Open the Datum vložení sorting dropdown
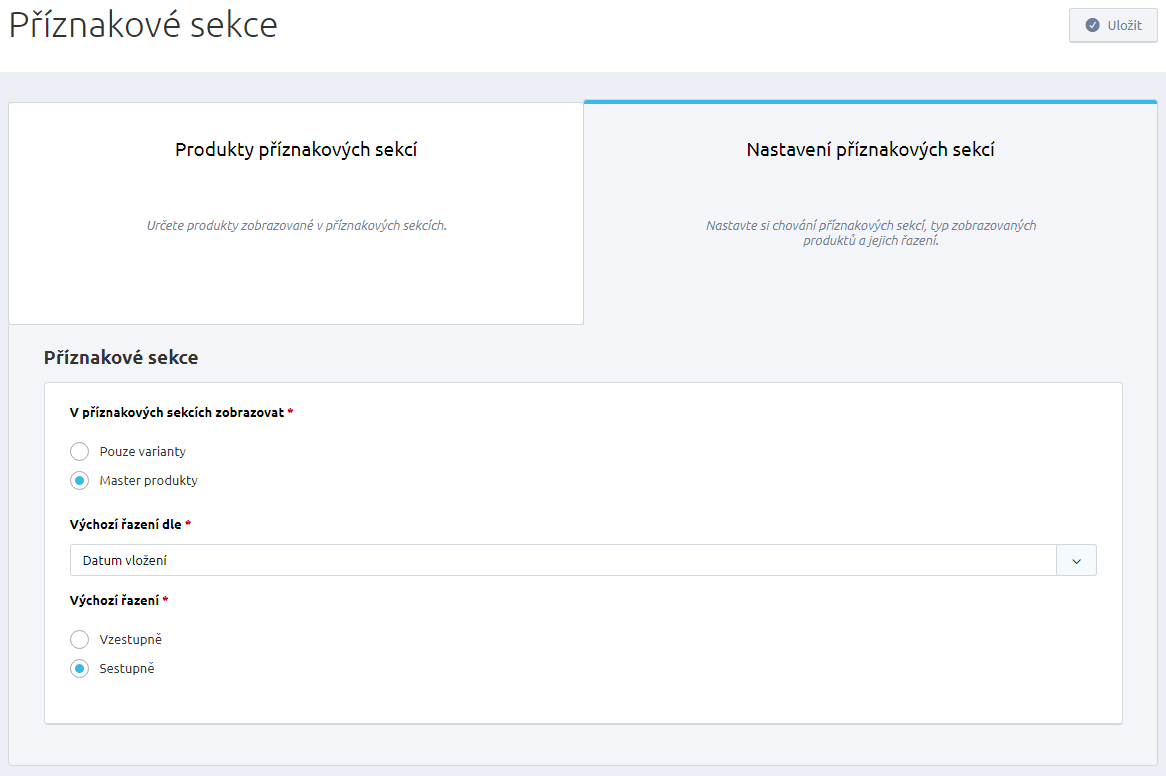Image resolution: width=1166 pixels, height=776 pixels. click(583, 560)
